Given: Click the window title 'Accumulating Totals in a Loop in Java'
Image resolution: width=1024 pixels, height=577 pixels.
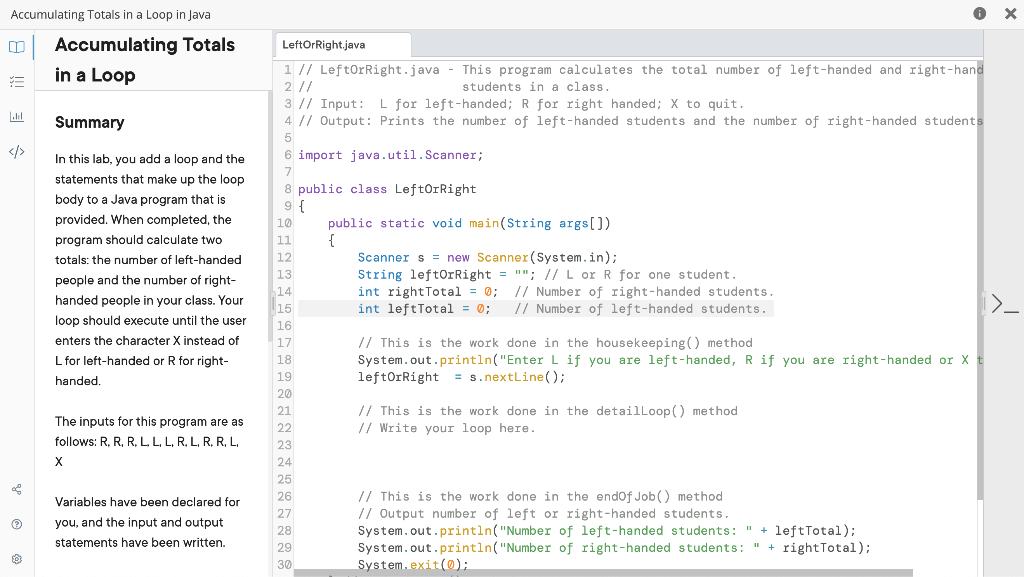Looking at the screenshot, I should click(110, 14).
